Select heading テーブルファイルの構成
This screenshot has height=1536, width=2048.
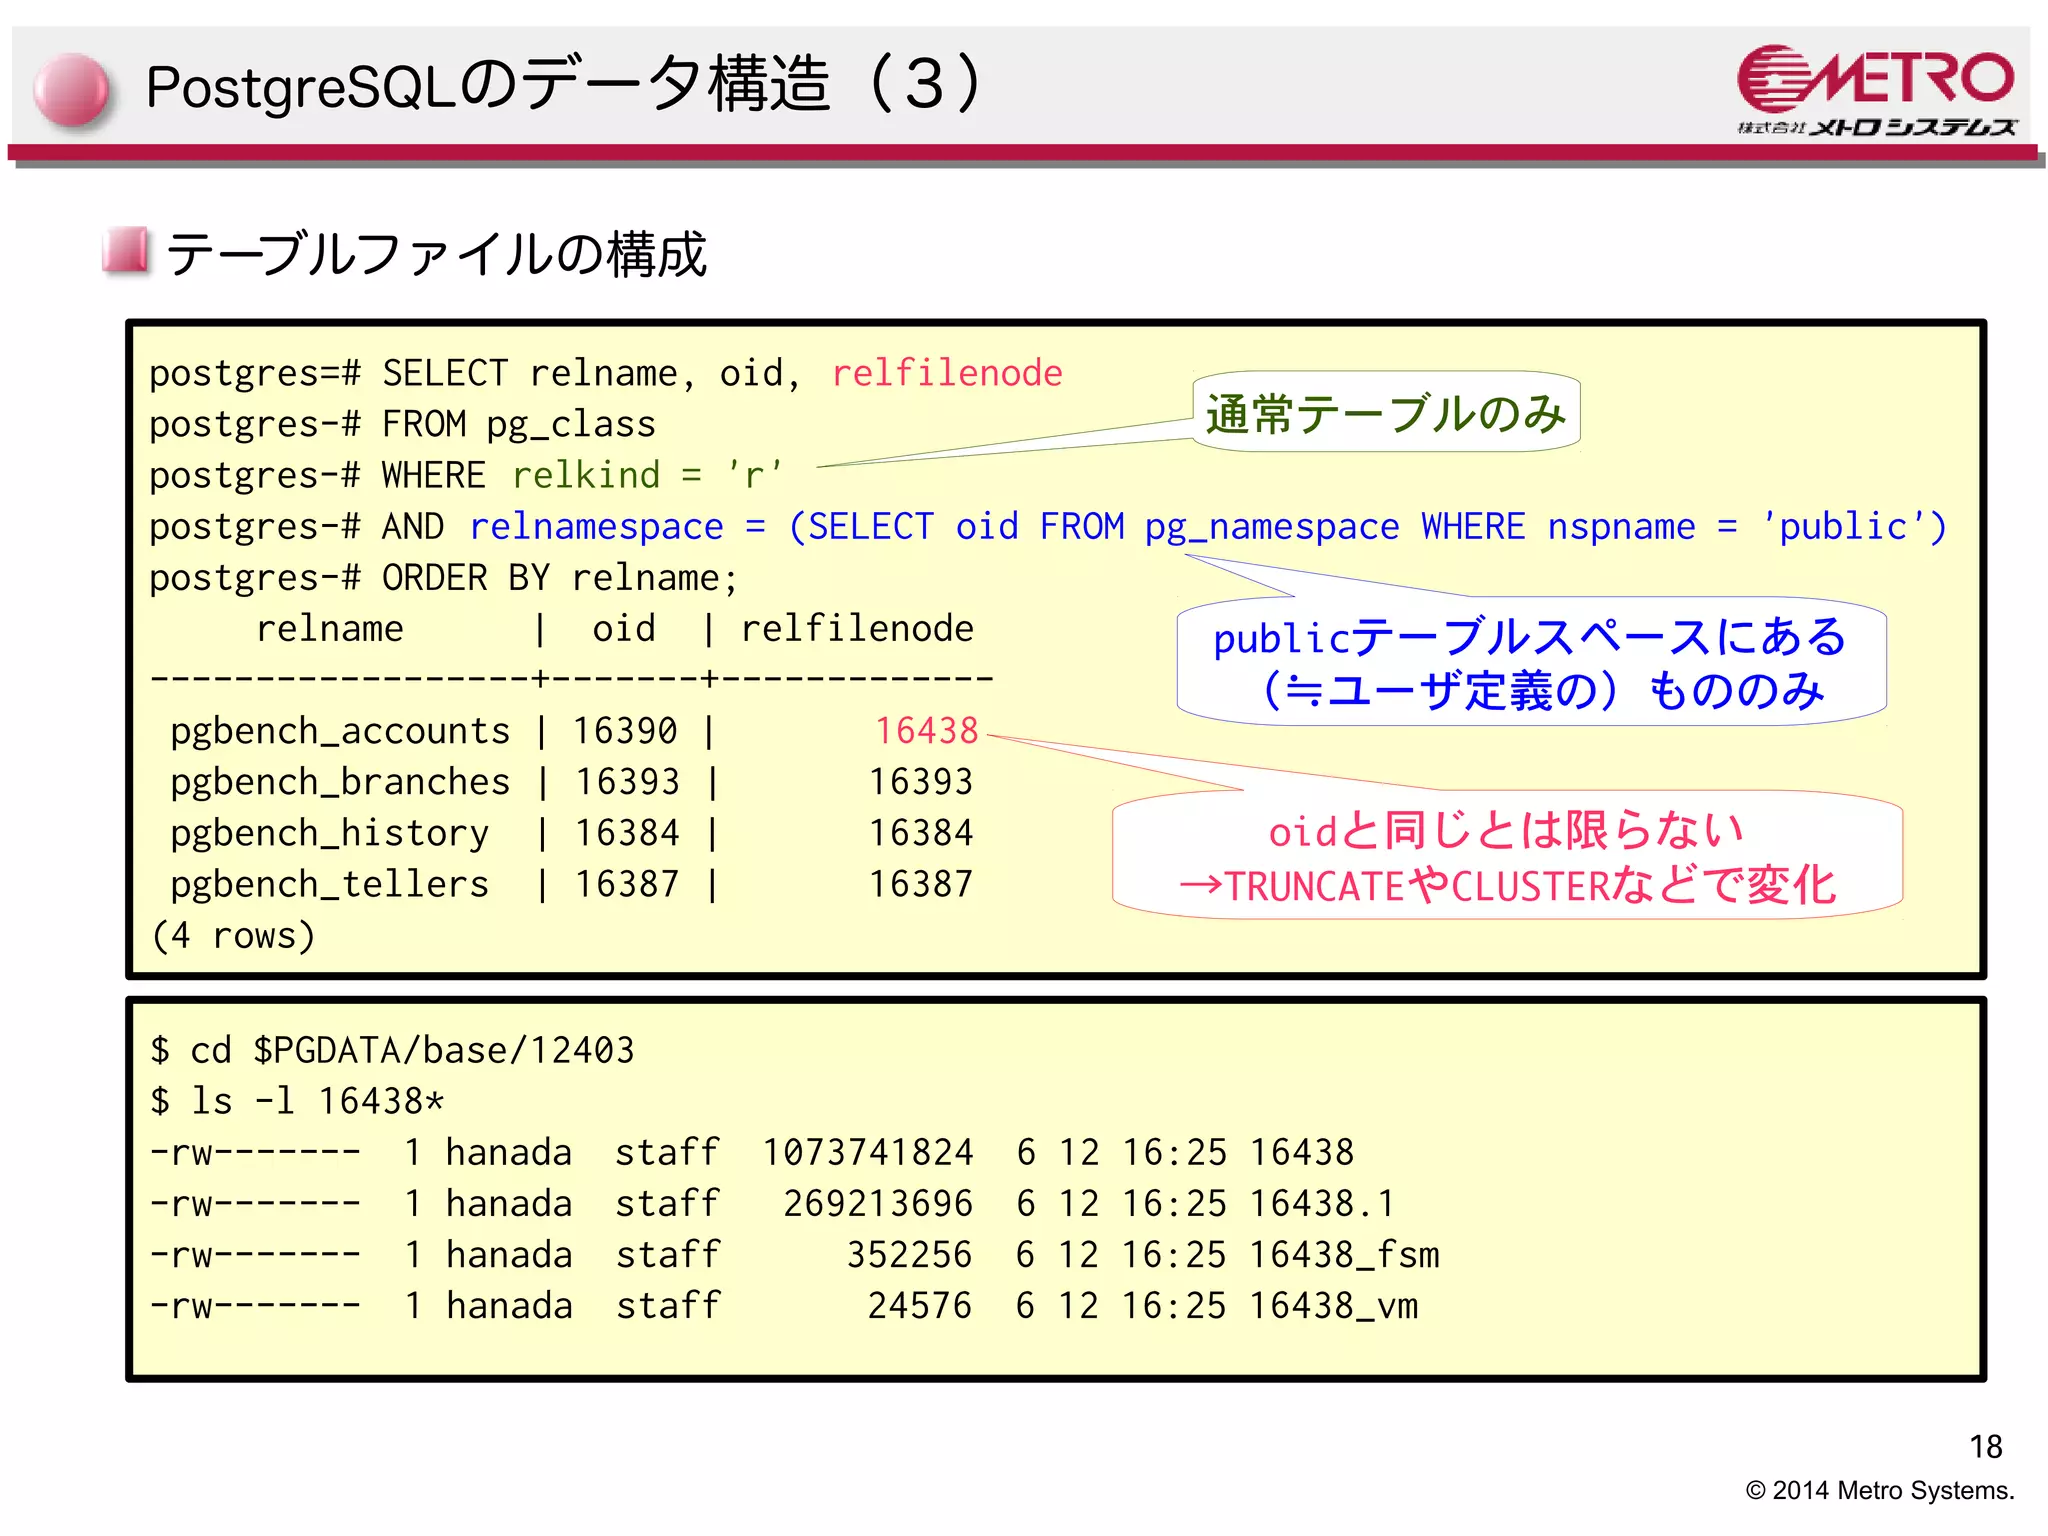click(x=436, y=253)
